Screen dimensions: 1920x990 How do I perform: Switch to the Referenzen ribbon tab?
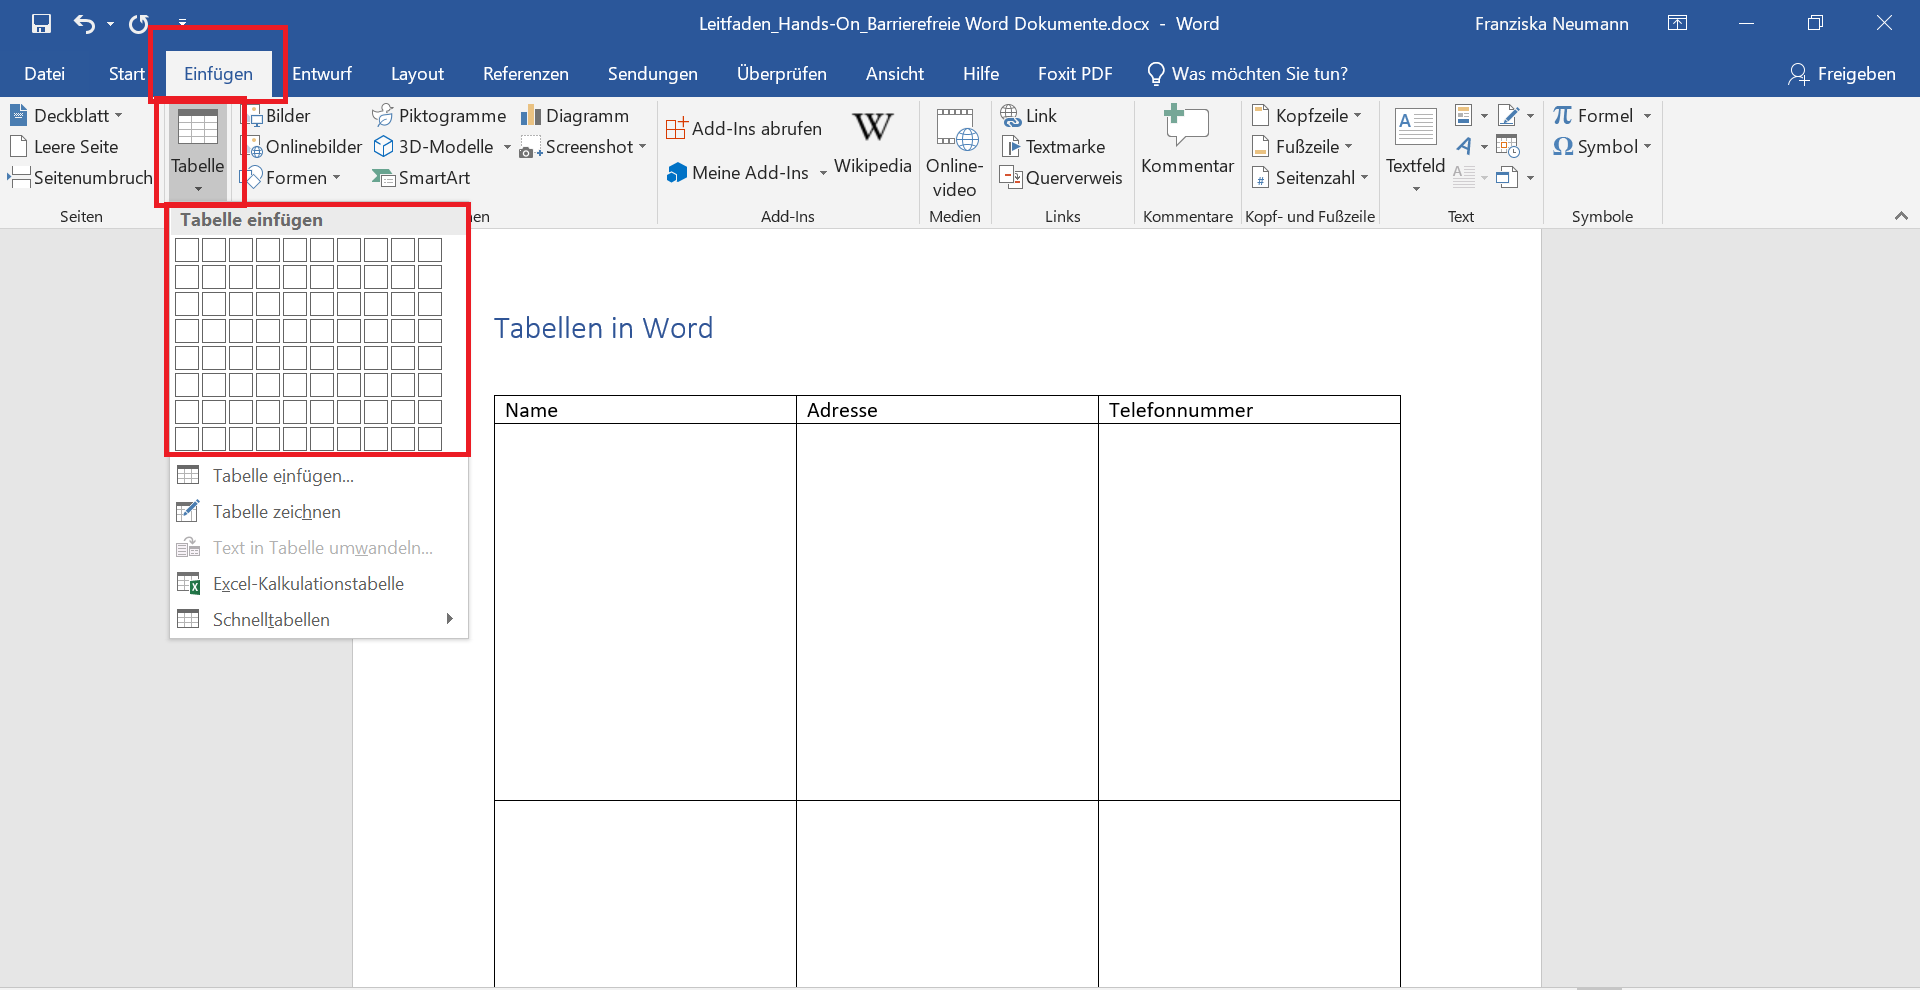tap(526, 73)
